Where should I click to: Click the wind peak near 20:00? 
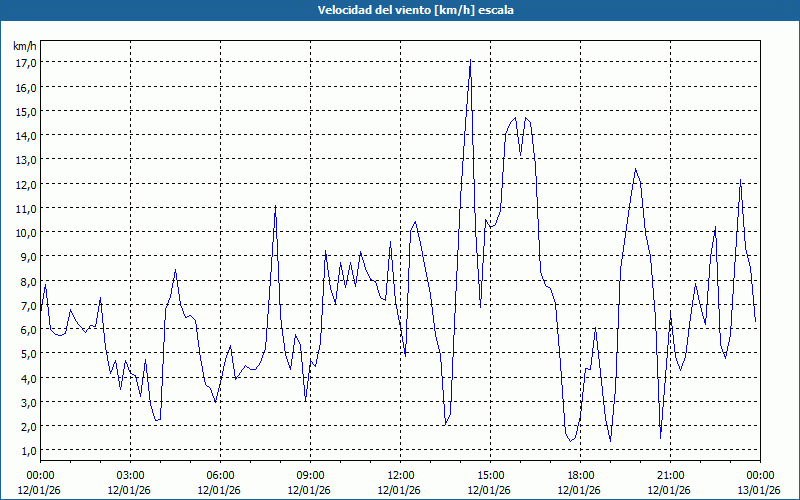(x=635, y=169)
